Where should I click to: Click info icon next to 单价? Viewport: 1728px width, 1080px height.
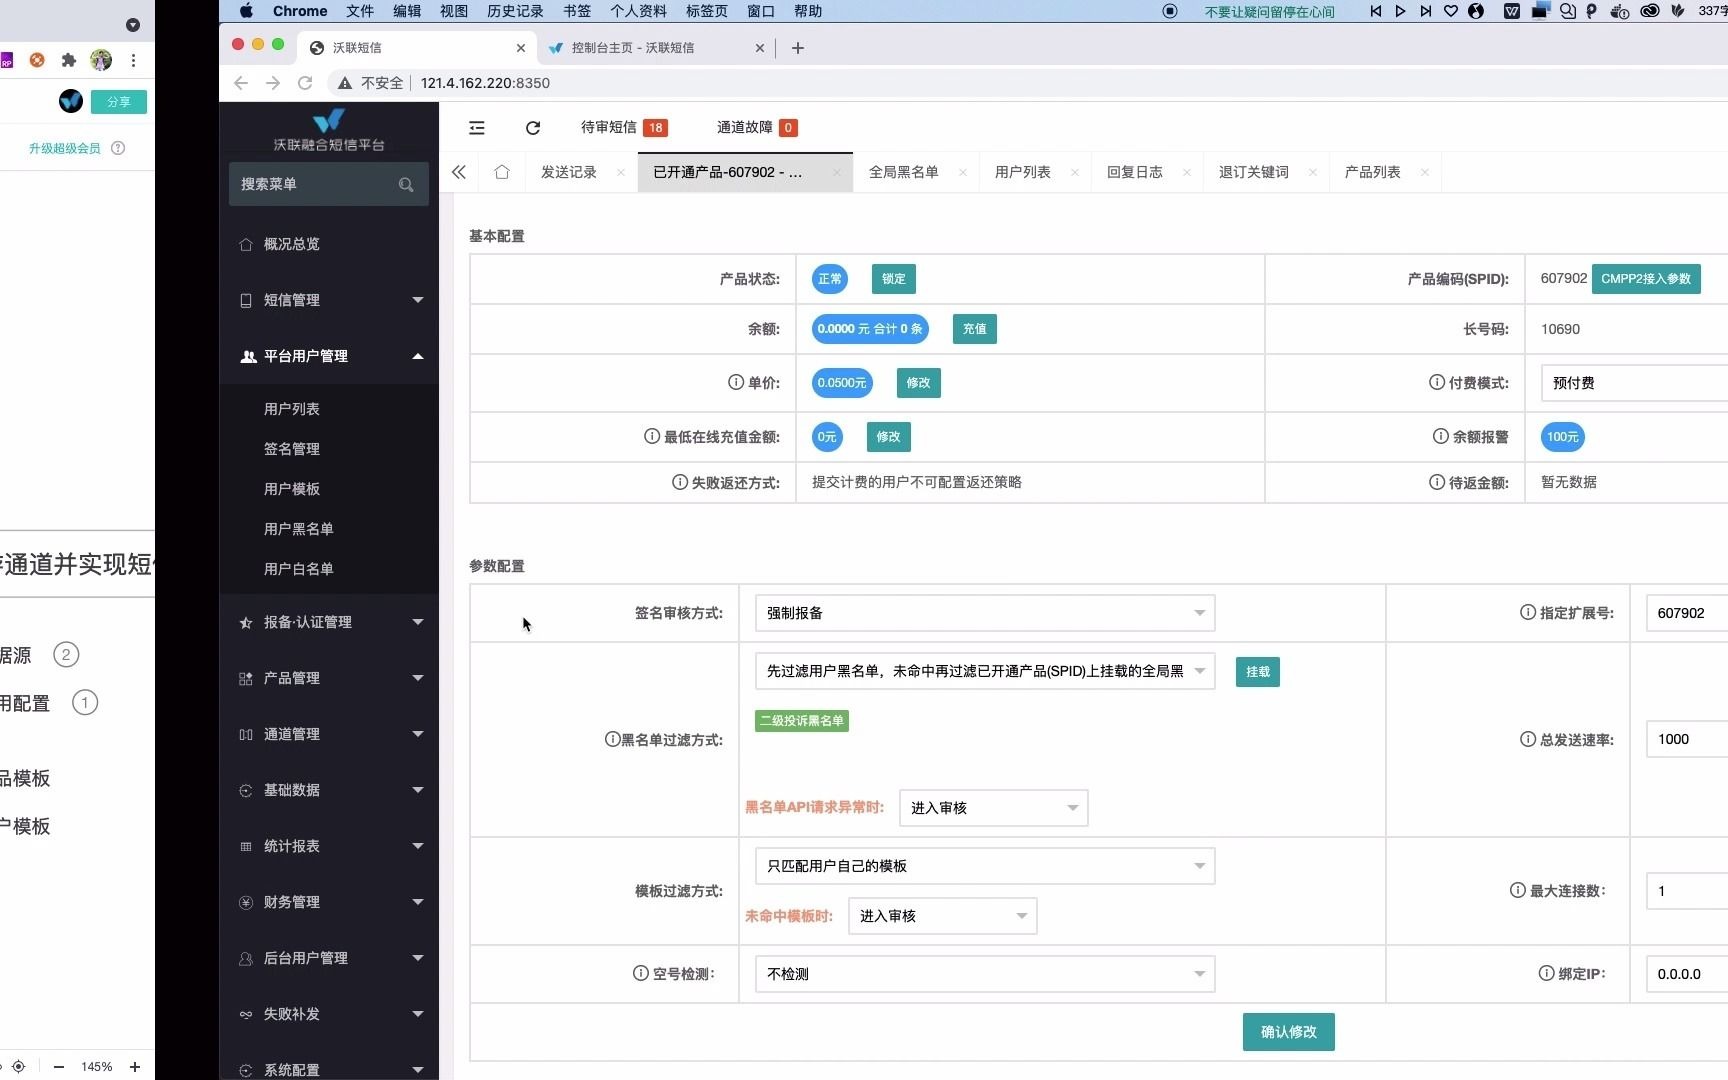click(736, 382)
